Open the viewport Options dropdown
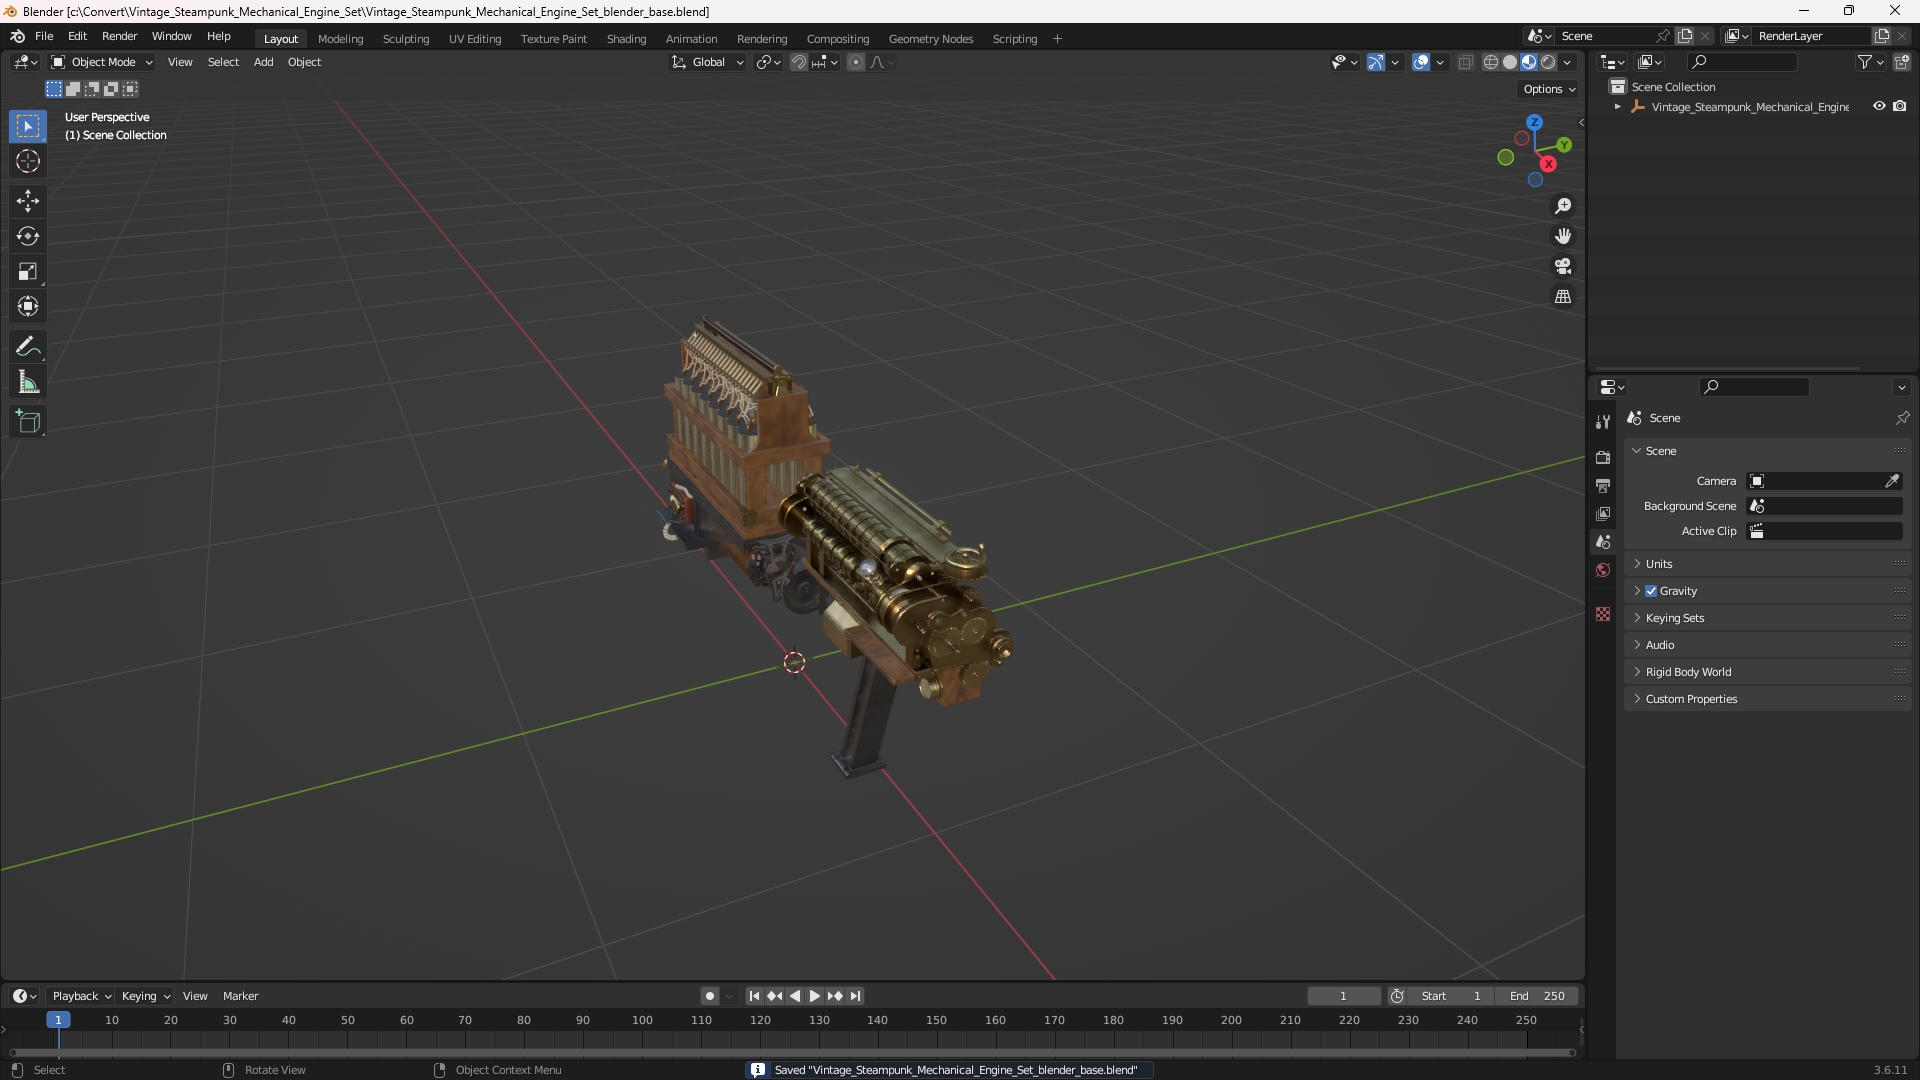The height and width of the screenshot is (1080, 1920). click(x=1549, y=89)
